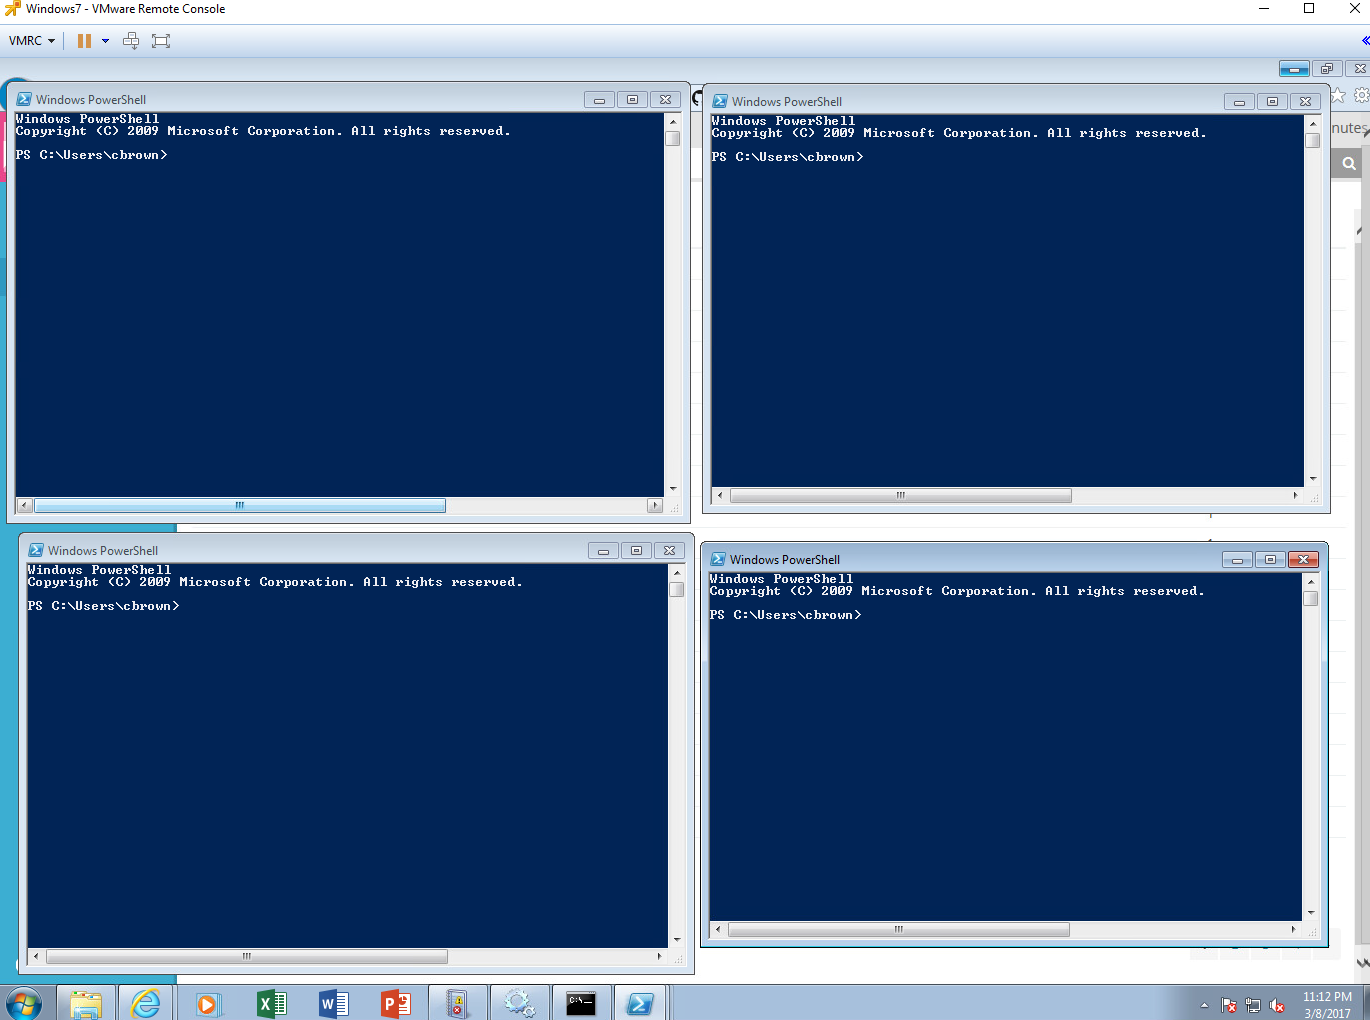The height and width of the screenshot is (1020, 1370).
Task: Open the VMRC dropdown menu
Action: pos(31,41)
